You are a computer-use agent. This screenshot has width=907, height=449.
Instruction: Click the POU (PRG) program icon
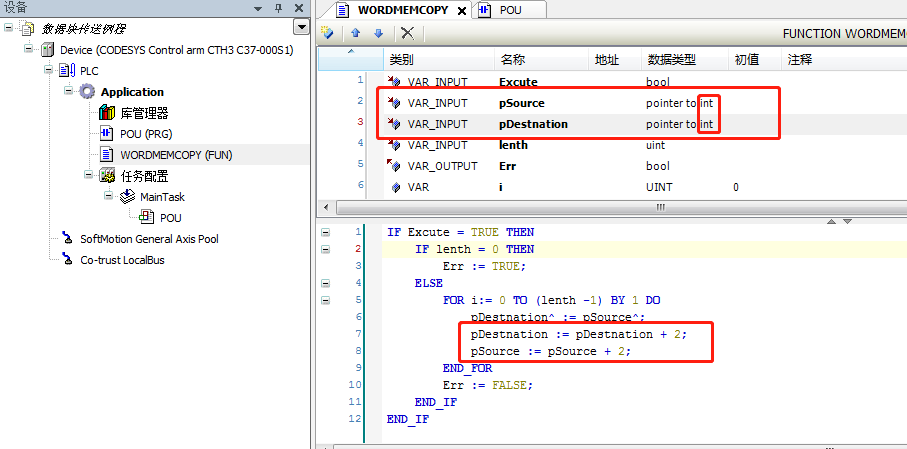[106, 134]
